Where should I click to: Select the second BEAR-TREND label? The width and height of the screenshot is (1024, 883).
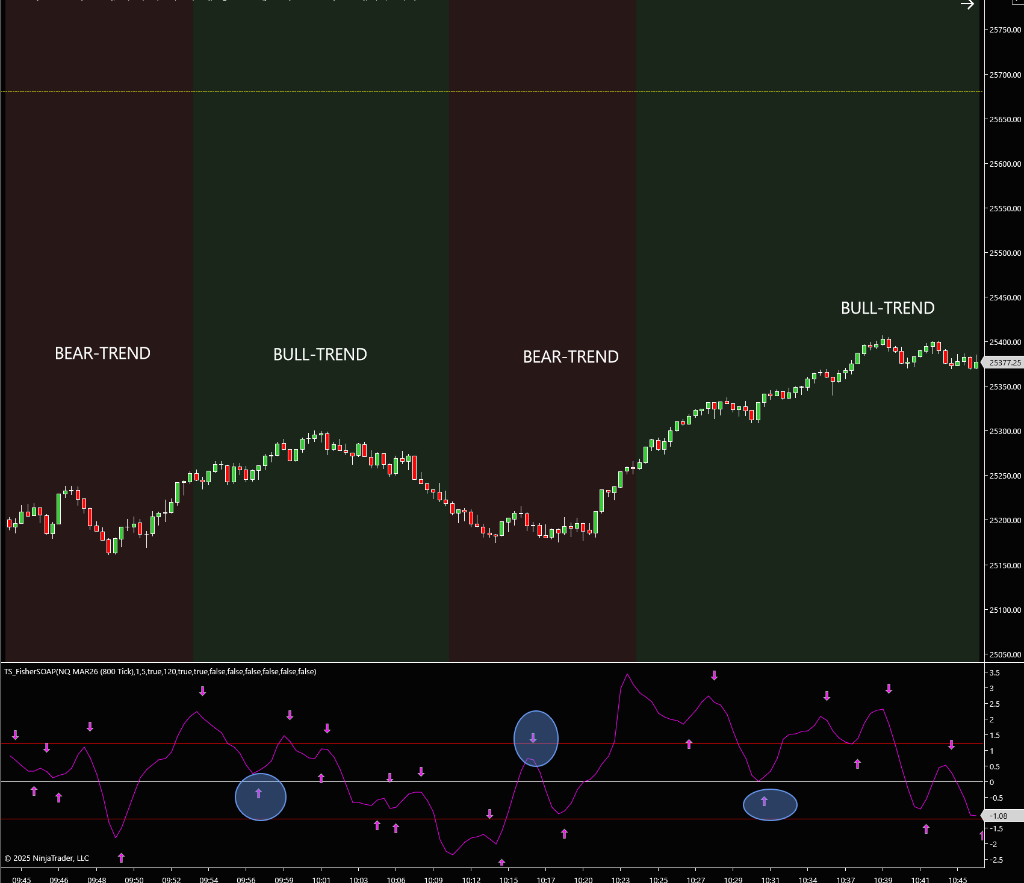(570, 357)
